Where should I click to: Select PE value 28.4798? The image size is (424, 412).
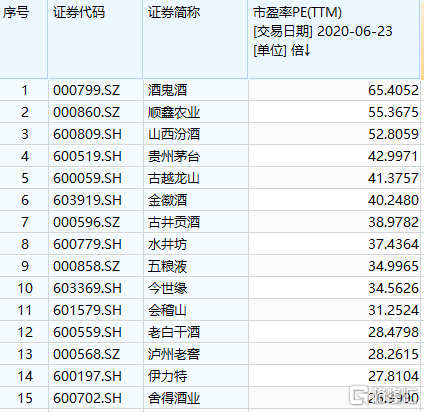[x=393, y=332]
